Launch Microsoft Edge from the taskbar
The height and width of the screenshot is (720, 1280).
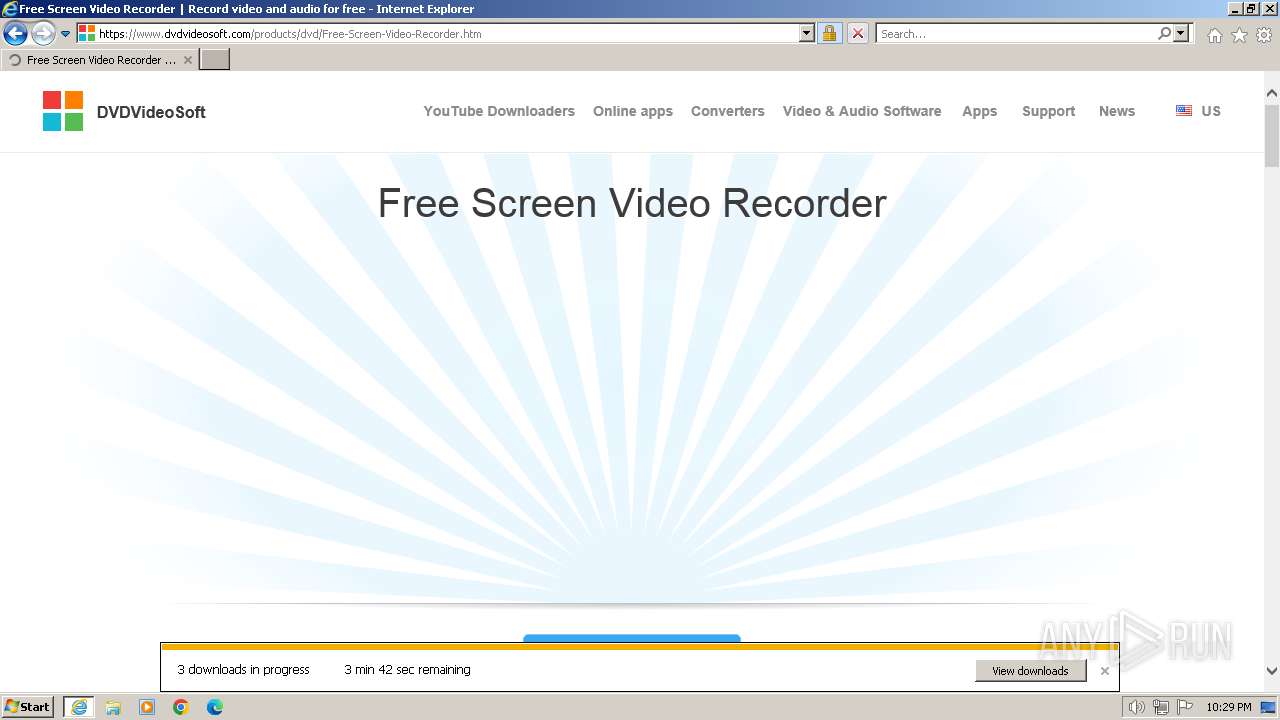[215, 707]
